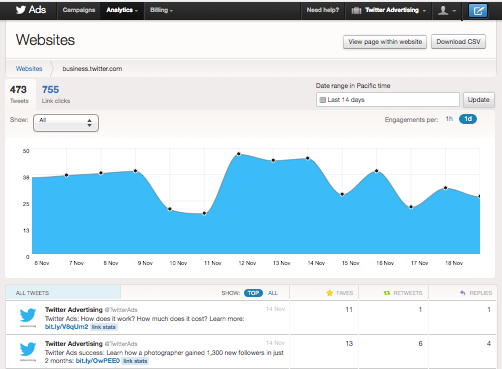Select the ALL TWEETS tab
Image resolution: width=502 pixels, height=369 pixels.
(x=63, y=293)
